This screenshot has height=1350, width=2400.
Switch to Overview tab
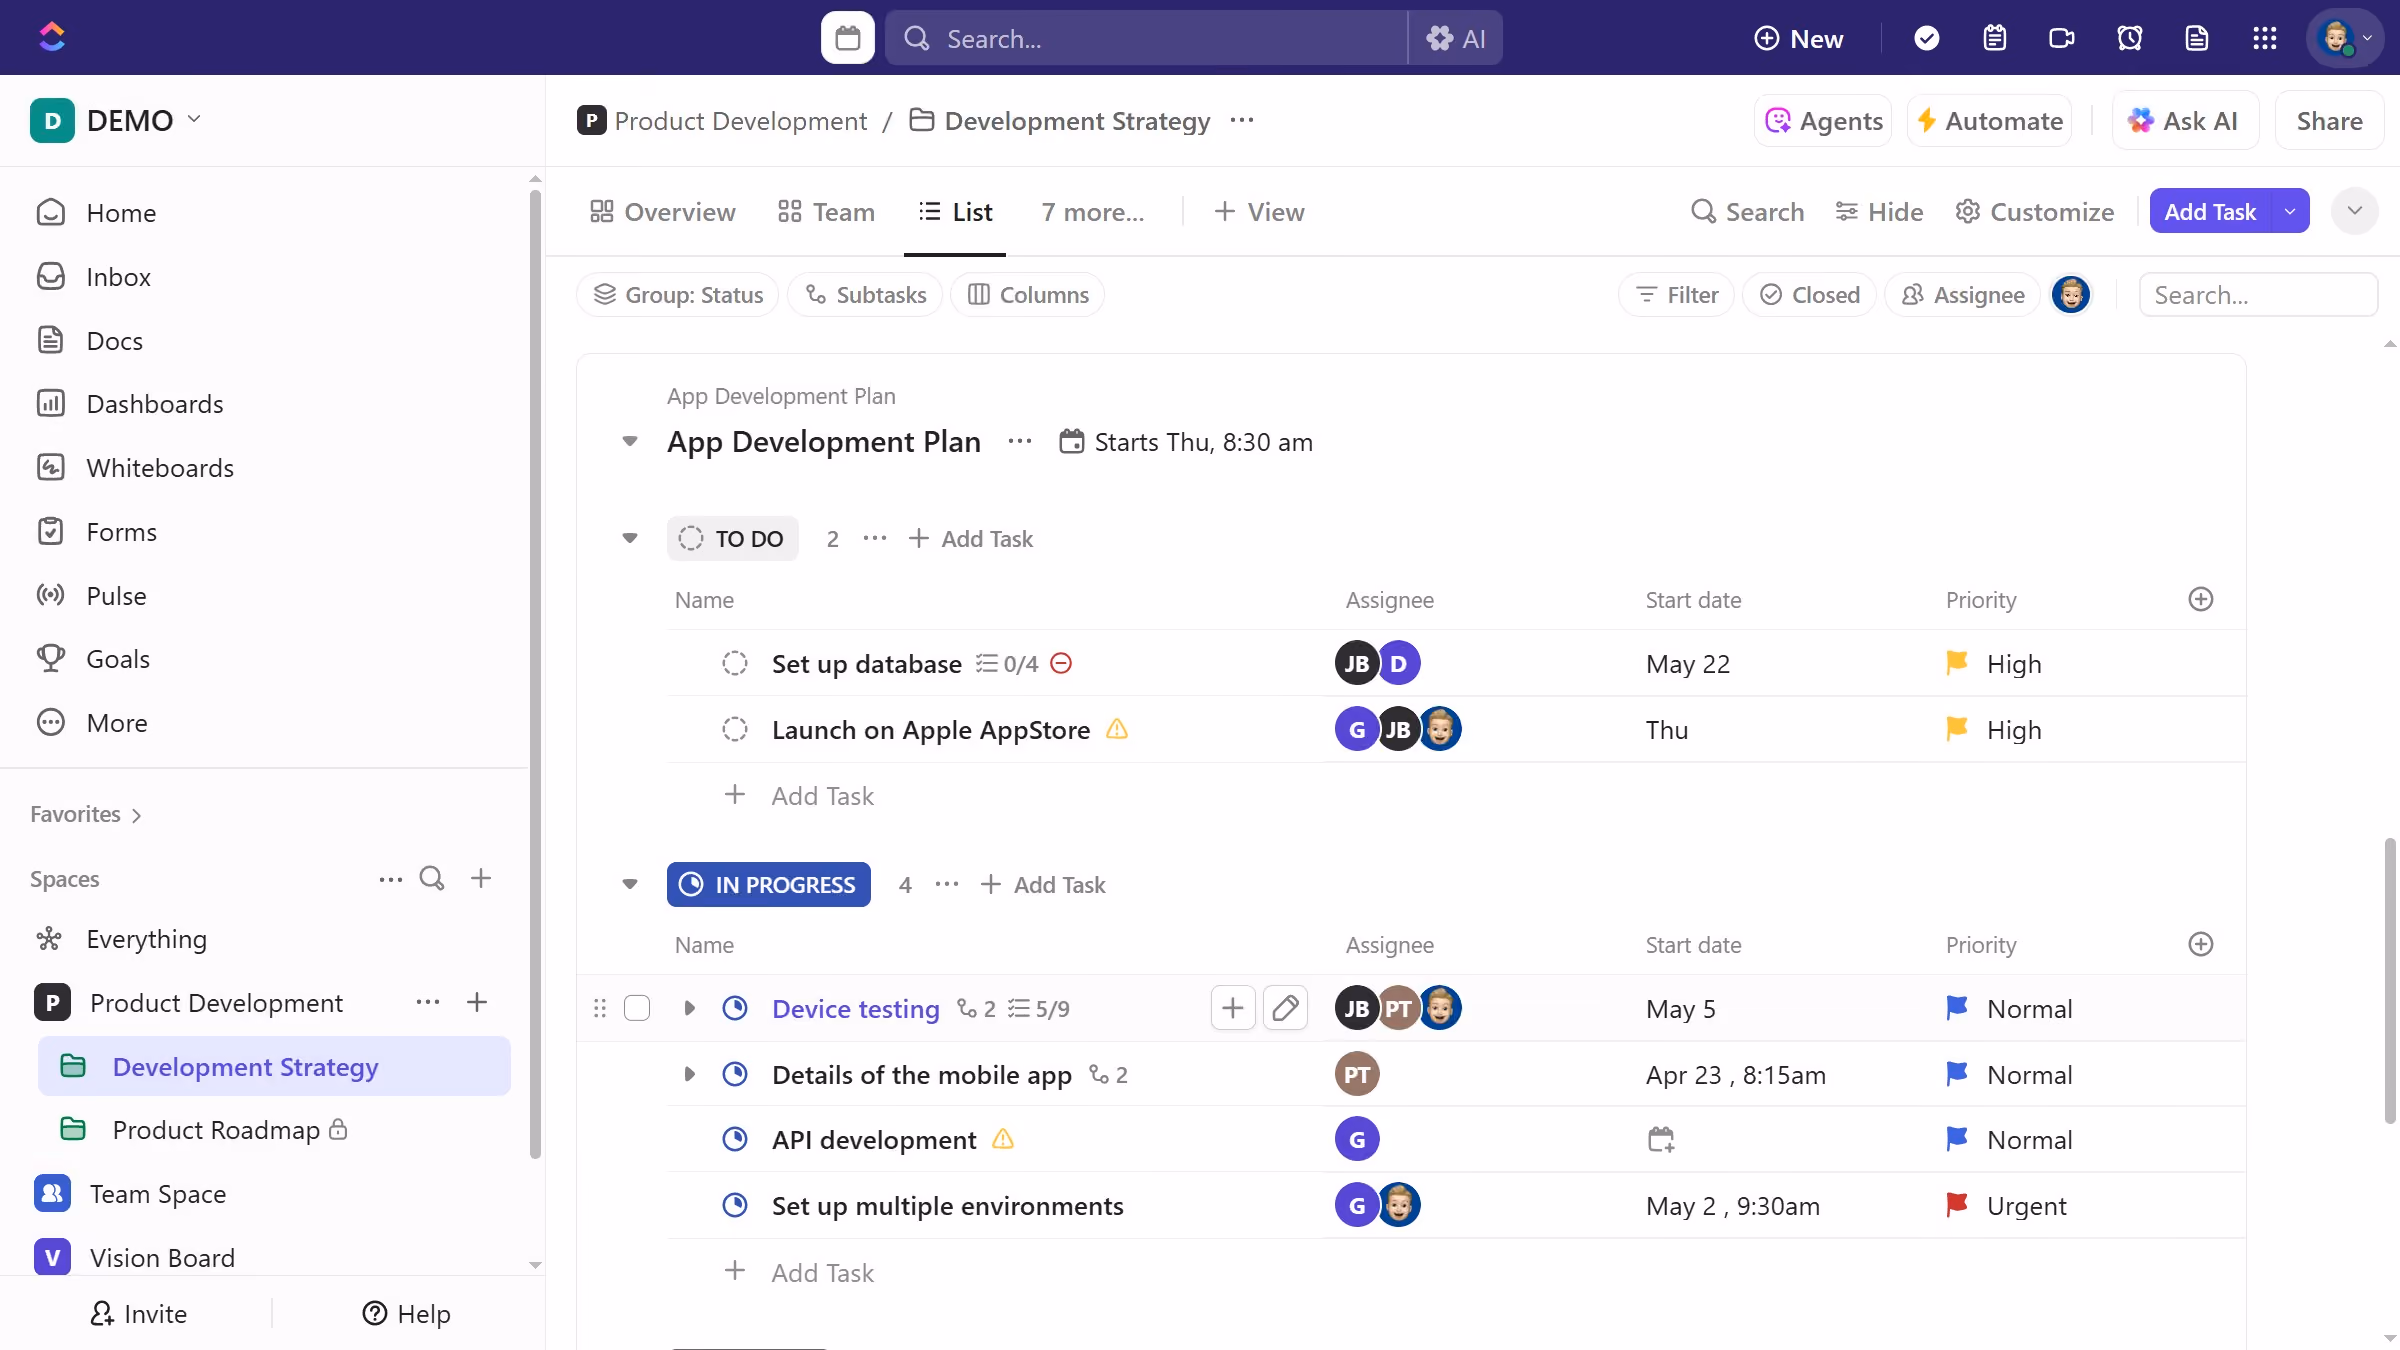pyautogui.click(x=663, y=212)
